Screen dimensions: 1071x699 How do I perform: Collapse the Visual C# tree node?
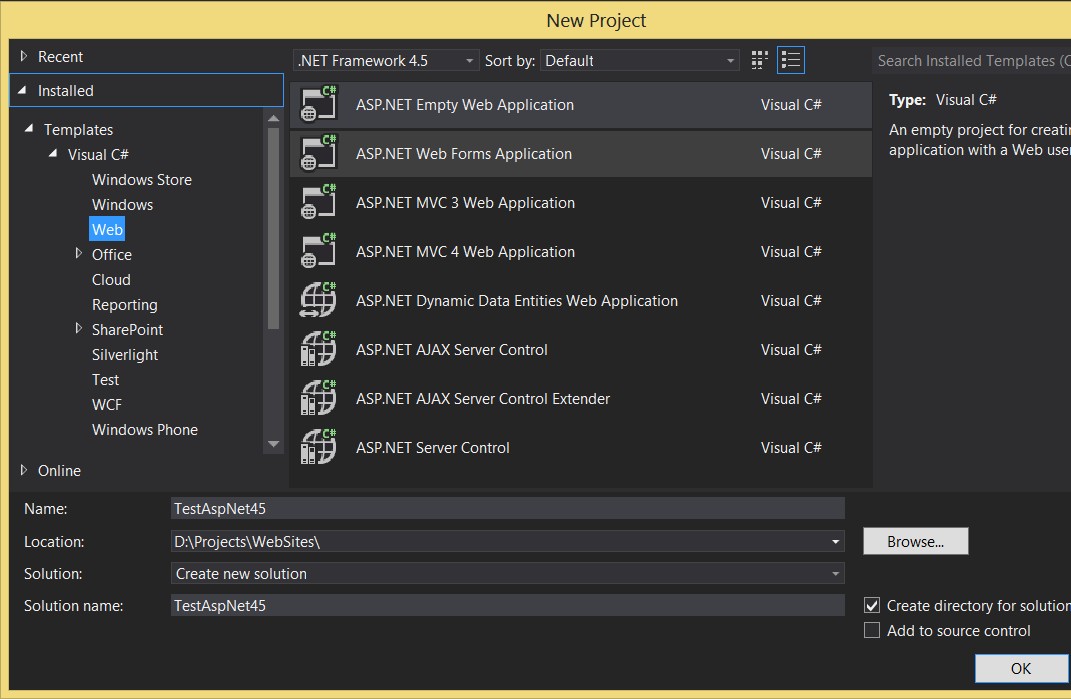coord(53,154)
